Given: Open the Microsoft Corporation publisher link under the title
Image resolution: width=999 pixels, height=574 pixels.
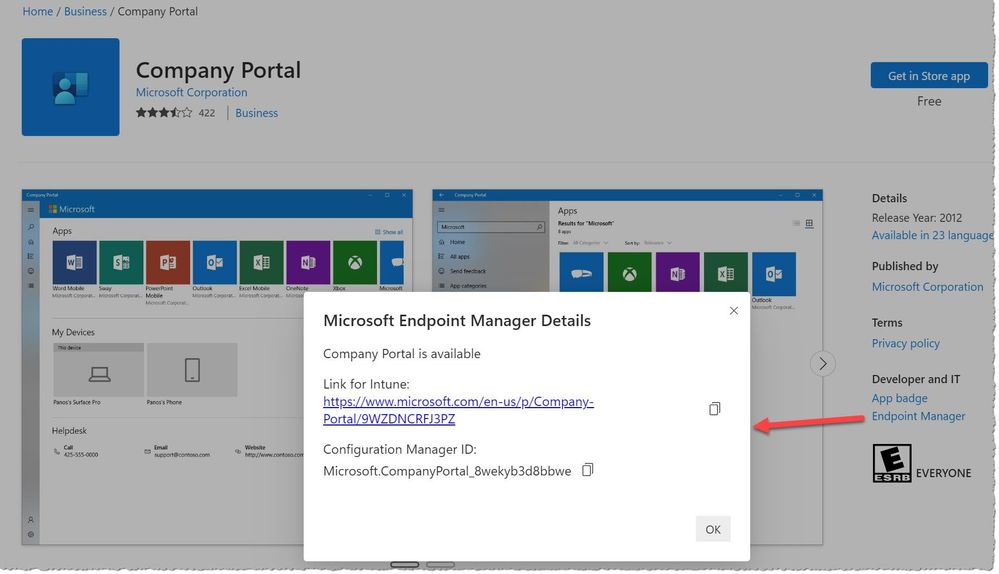Looking at the screenshot, I should point(191,92).
